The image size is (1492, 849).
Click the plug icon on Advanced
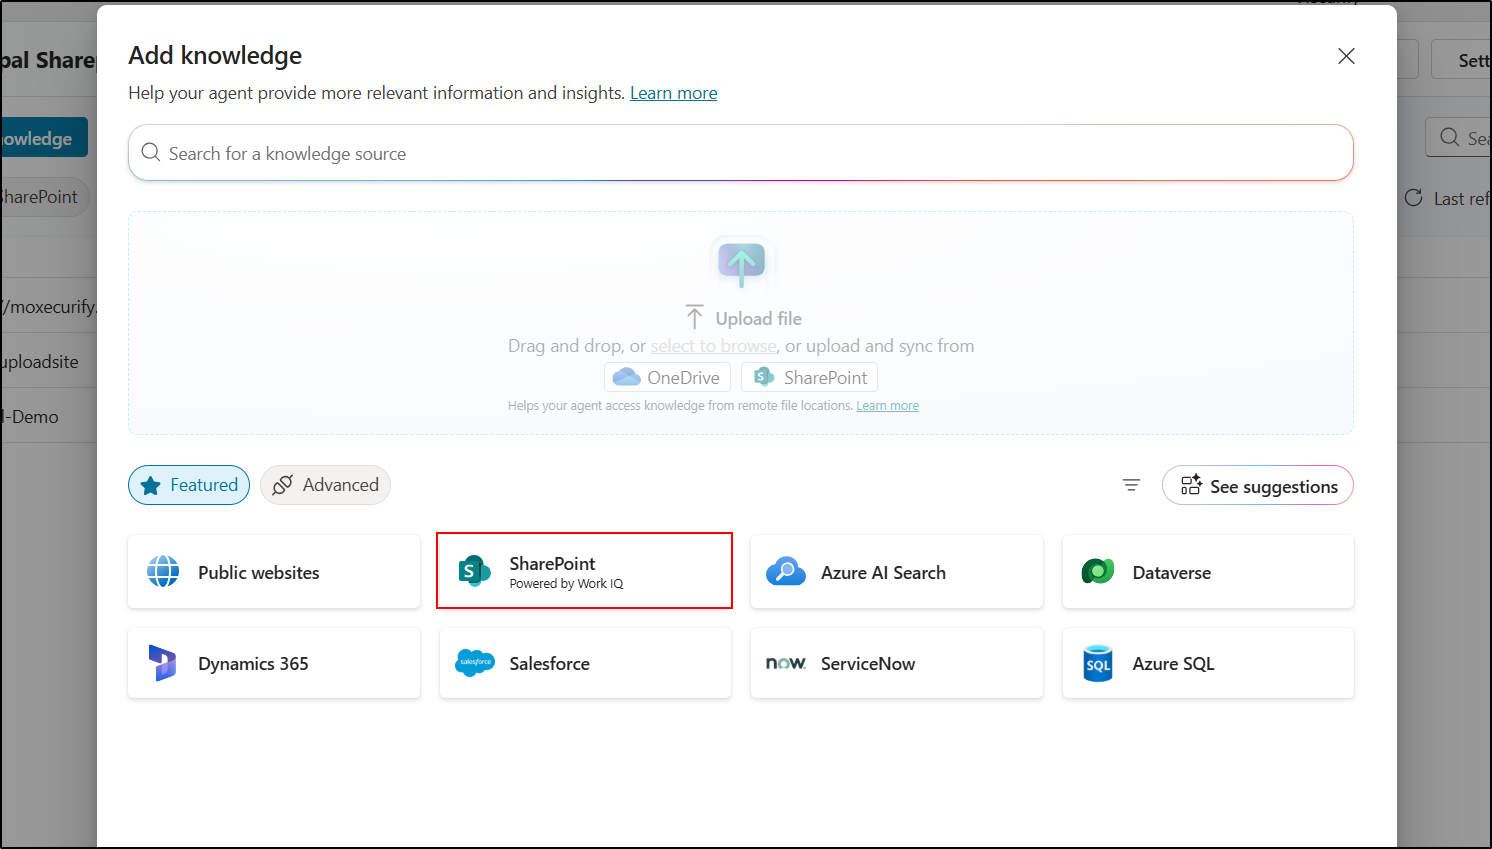pyautogui.click(x=283, y=485)
